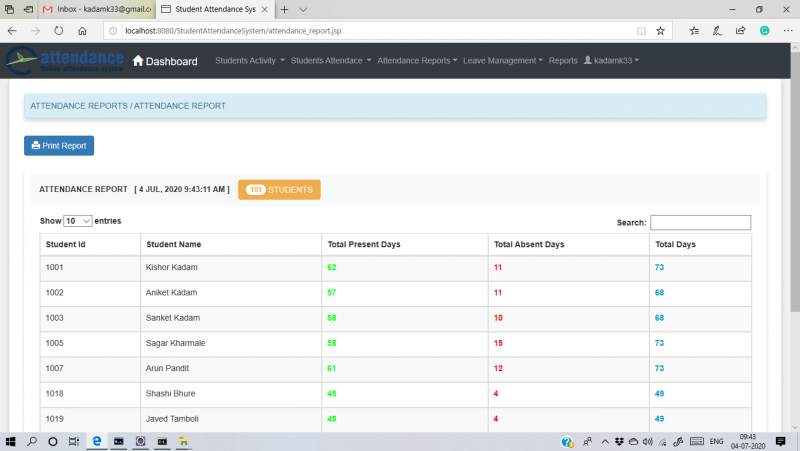Select student name Shashi Bhure
800x451 pixels.
coord(170,394)
